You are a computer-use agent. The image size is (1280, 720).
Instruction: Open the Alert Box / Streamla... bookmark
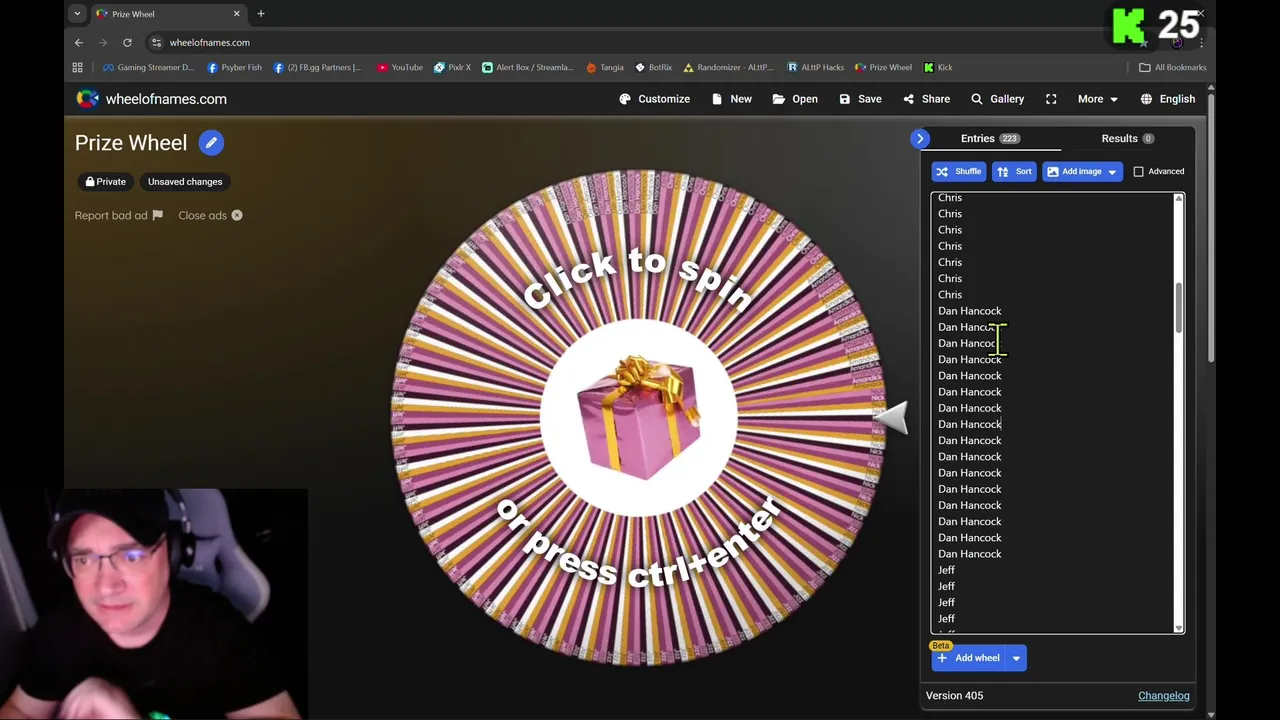tap(527, 68)
